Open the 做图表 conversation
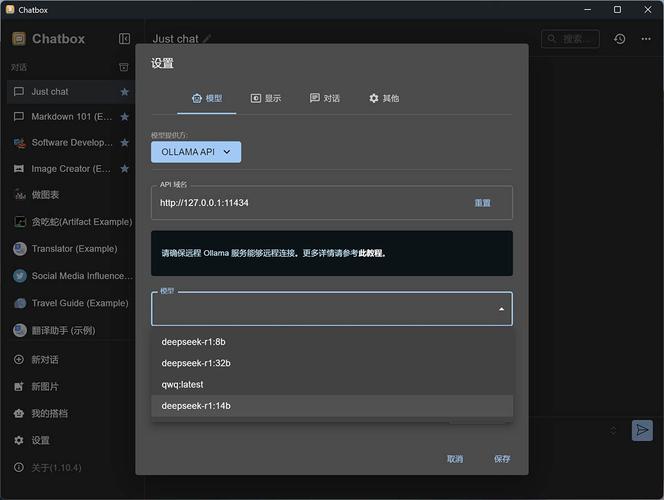The height and width of the screenshot is (500, 664). [x=70, y=195]
